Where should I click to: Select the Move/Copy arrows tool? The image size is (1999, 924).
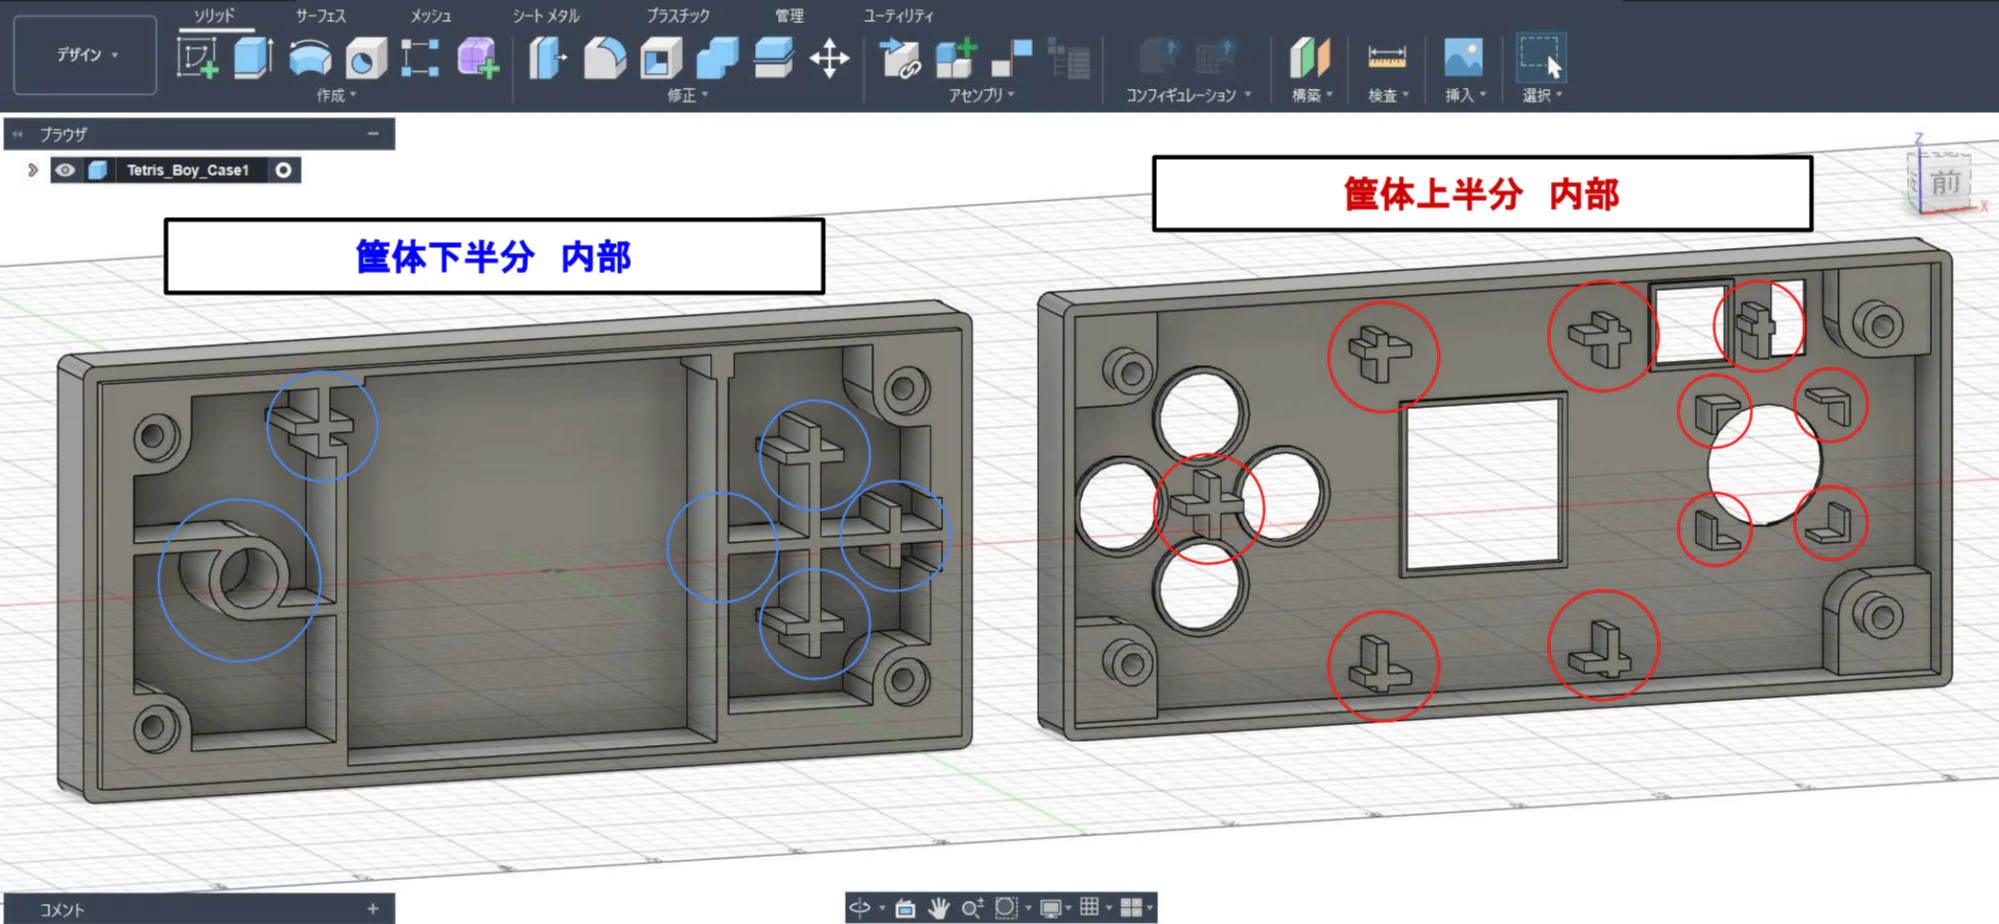coord(829,58)
